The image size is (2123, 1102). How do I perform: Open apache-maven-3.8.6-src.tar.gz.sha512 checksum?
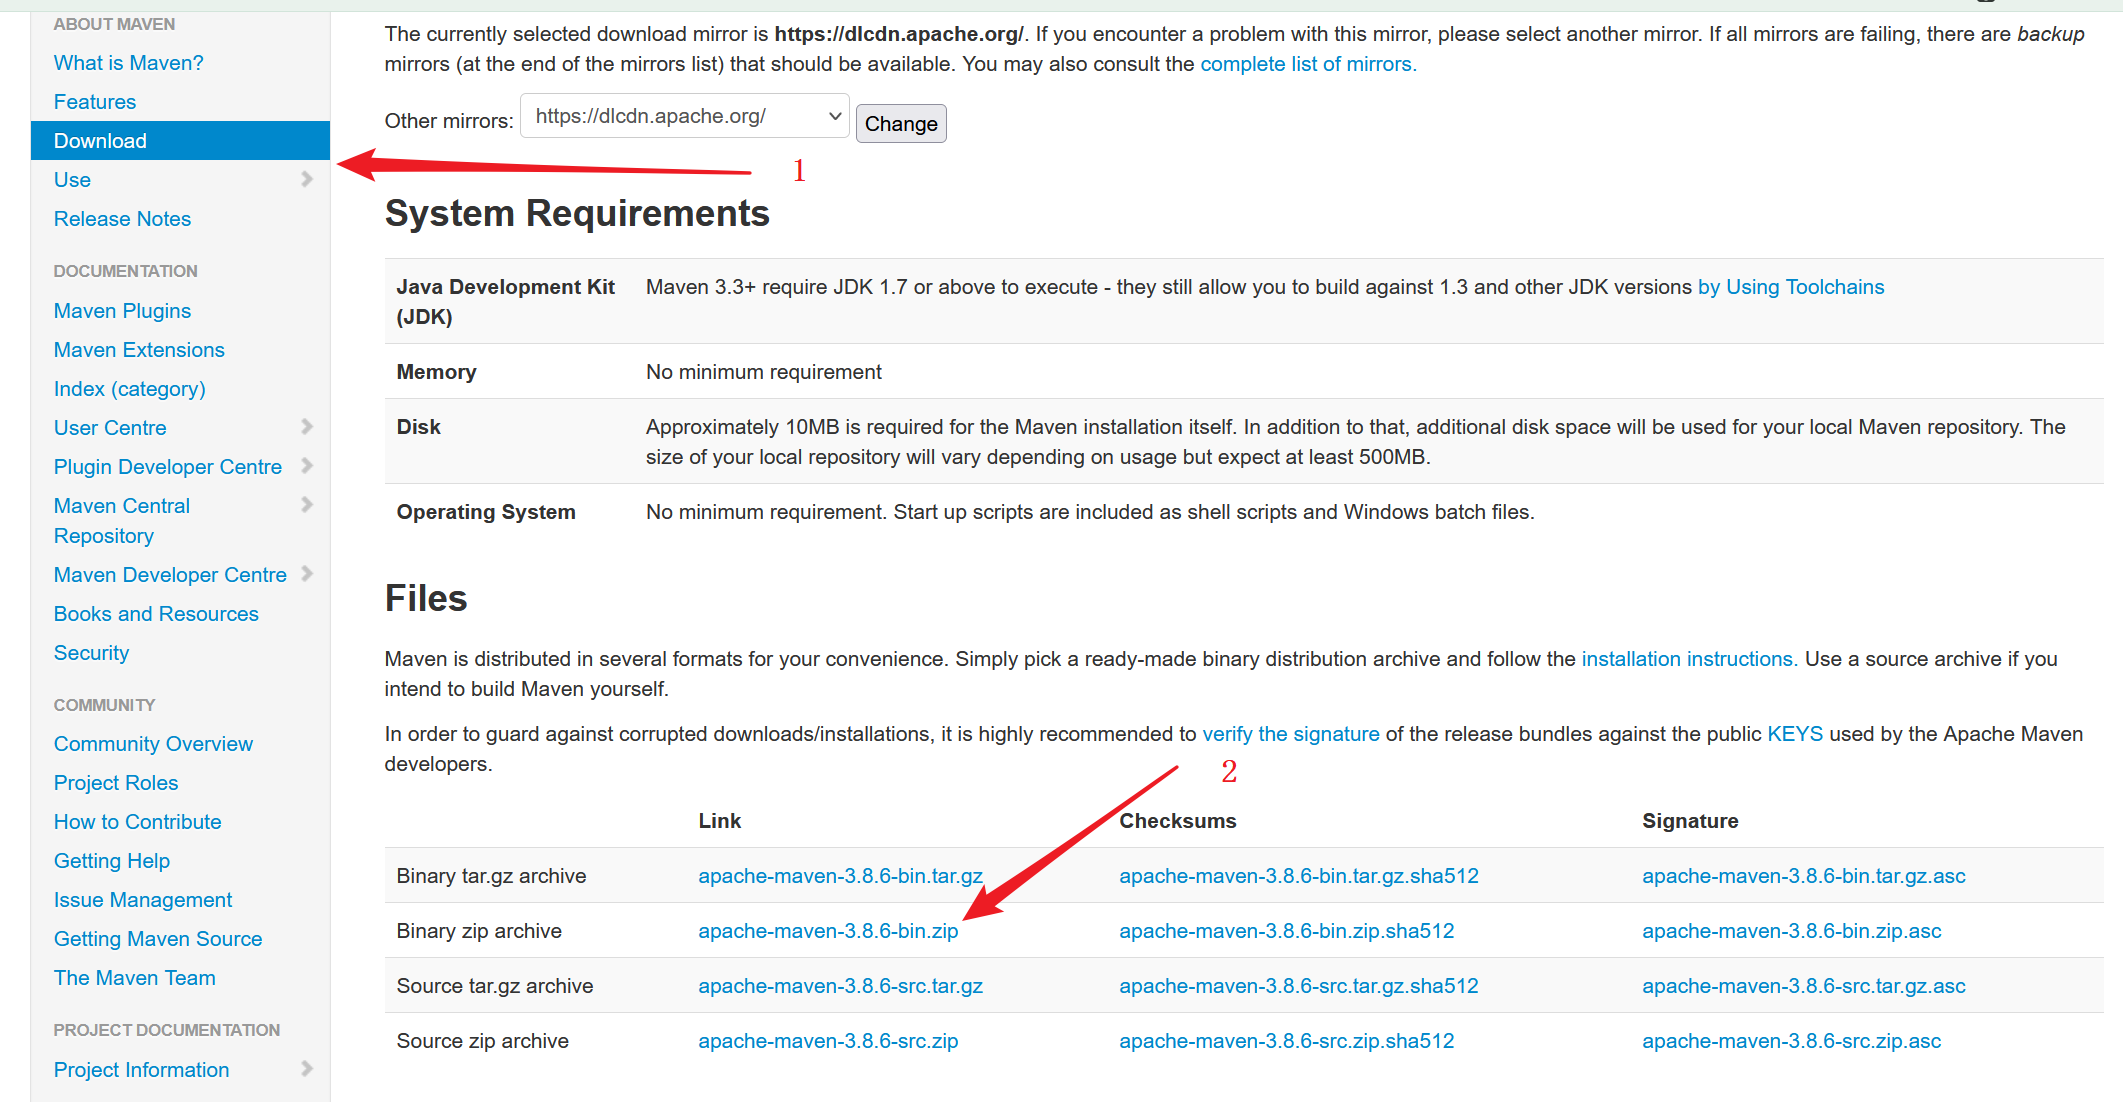[1299, 986]
